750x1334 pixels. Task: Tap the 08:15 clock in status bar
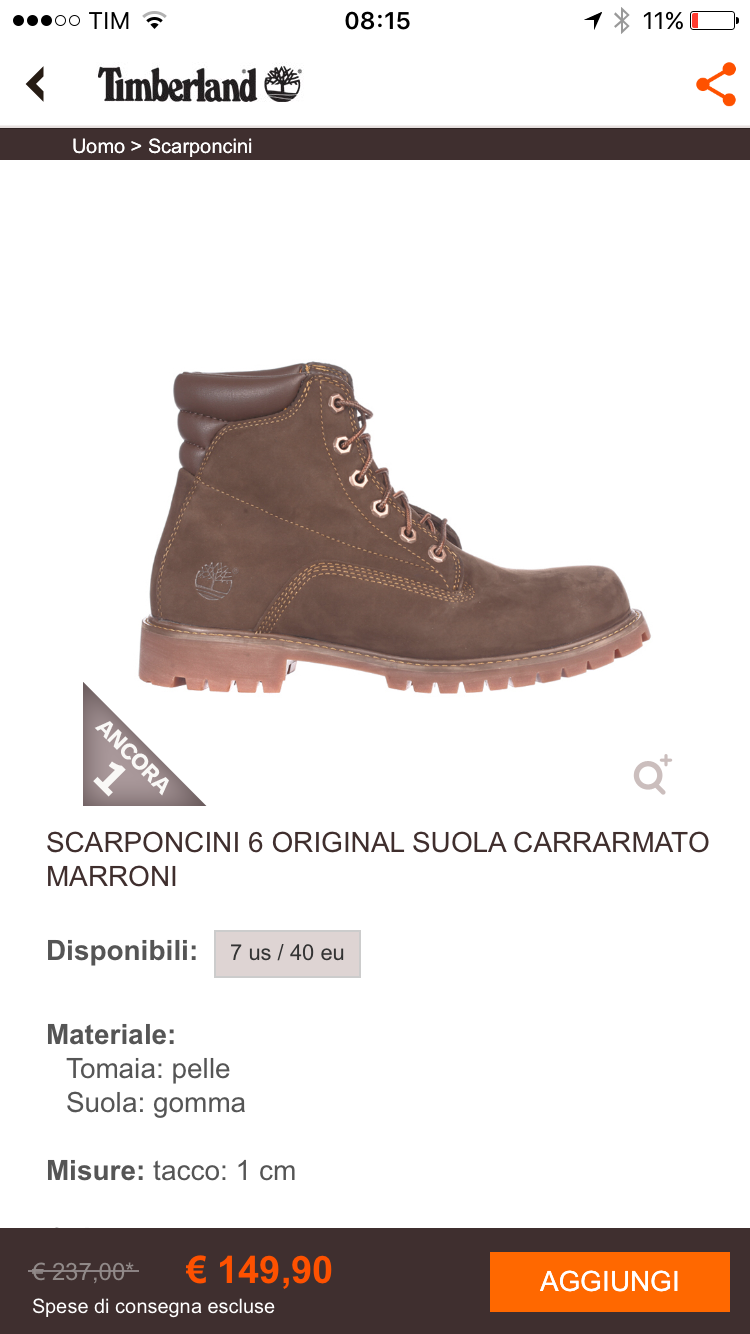pos(377,20)
